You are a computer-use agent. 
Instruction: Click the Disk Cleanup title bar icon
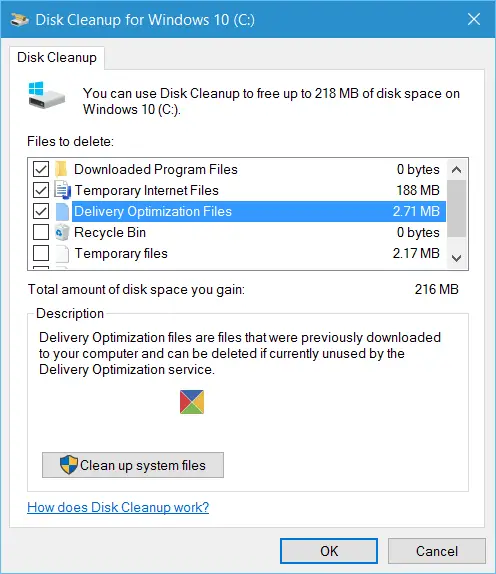[19, 19]
